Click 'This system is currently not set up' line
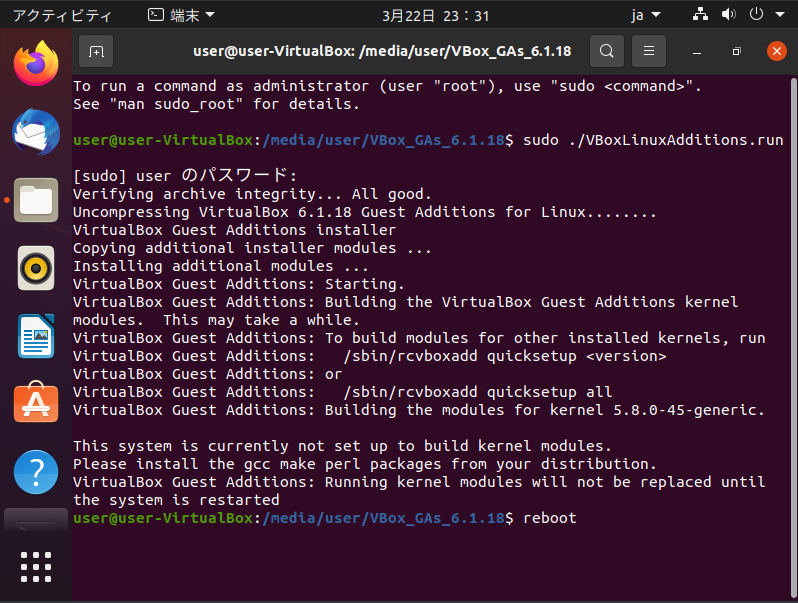 point(341,446)
